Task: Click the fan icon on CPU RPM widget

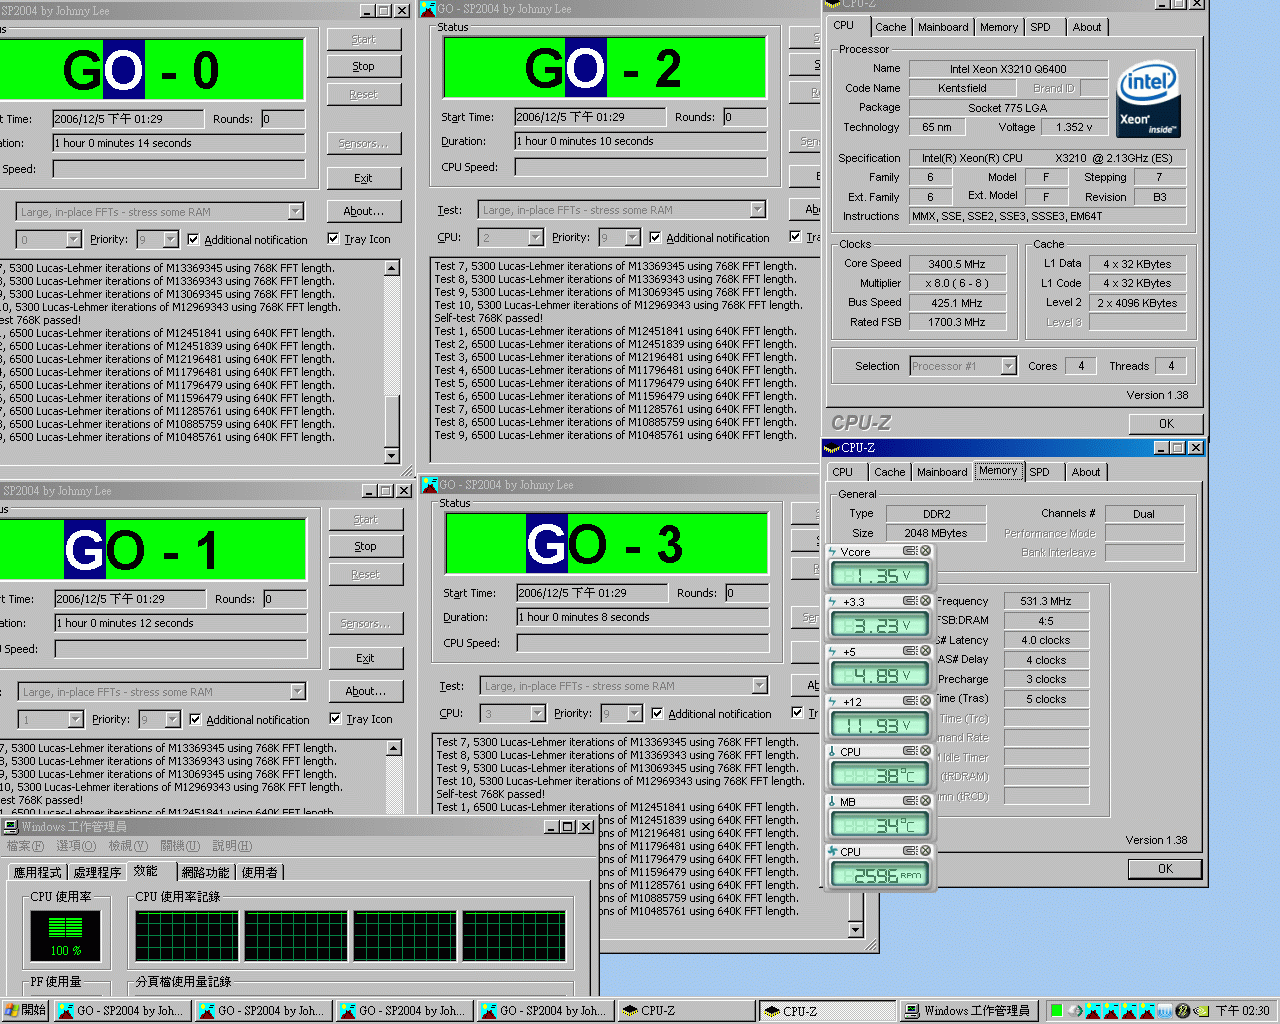Action: [832, 852]
